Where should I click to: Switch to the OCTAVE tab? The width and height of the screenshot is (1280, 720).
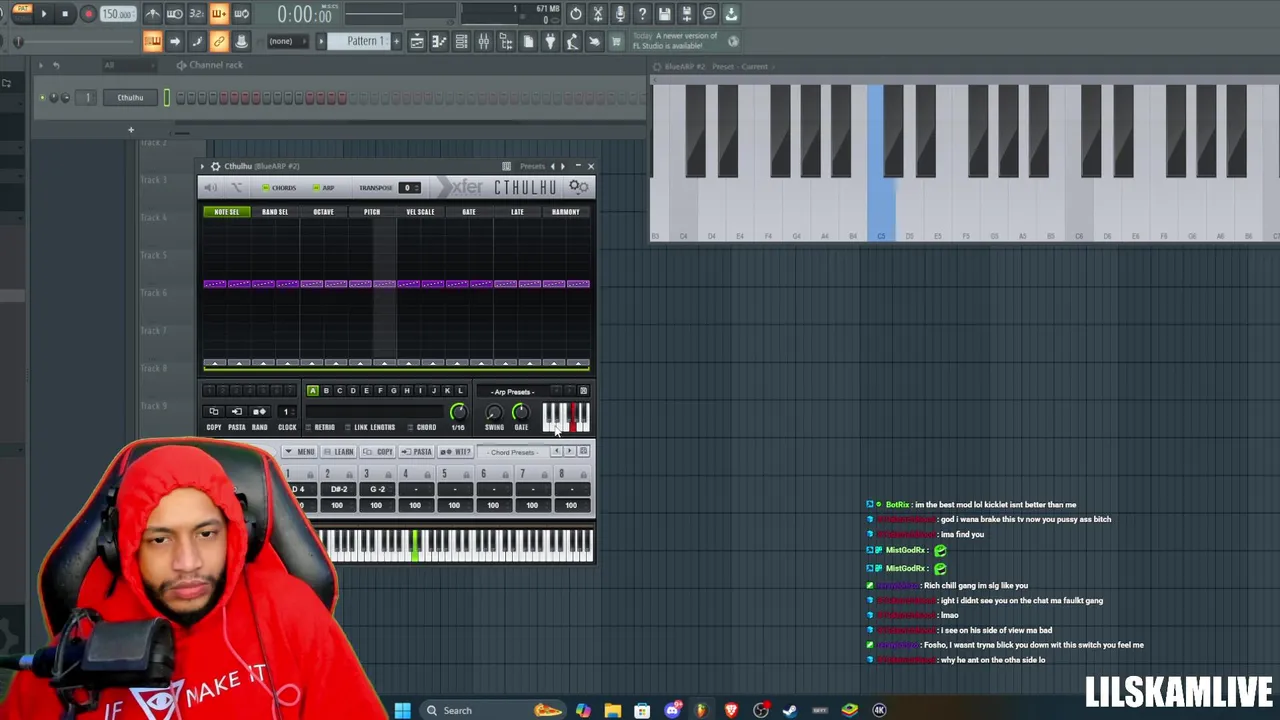(x=323, y=212)
